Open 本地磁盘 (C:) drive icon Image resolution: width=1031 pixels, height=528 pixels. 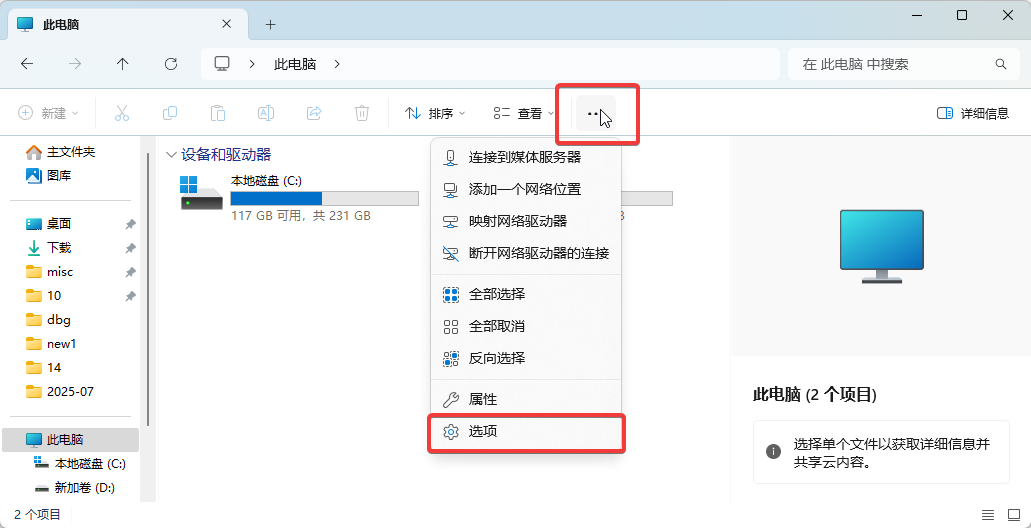202,193
